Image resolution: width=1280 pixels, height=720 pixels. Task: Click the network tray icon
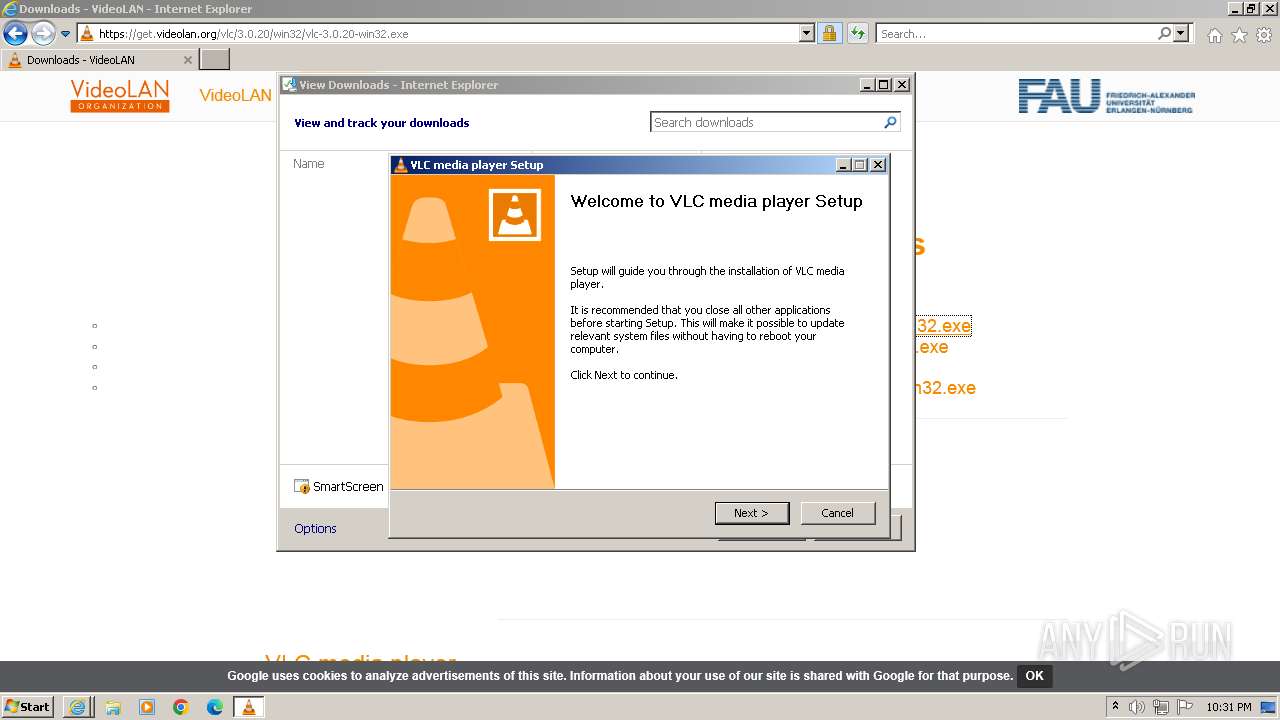[1161, 707]
